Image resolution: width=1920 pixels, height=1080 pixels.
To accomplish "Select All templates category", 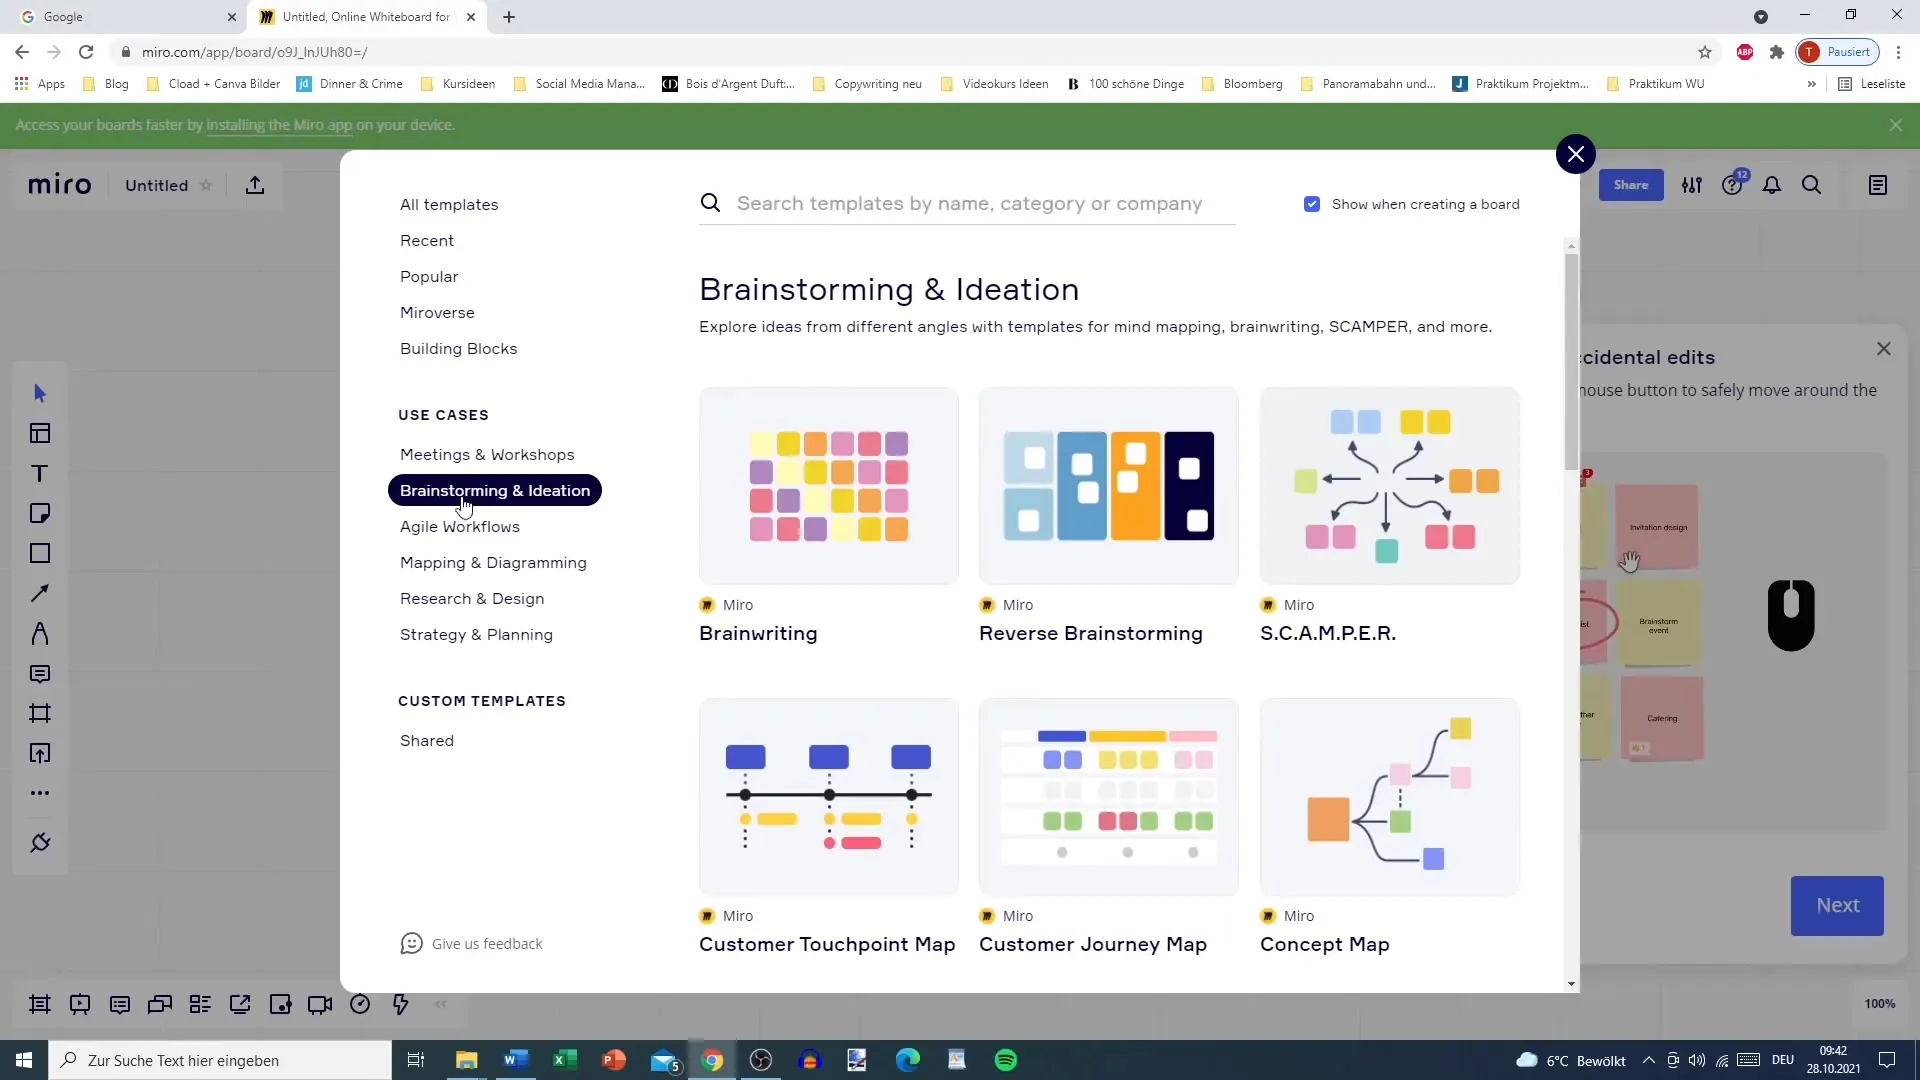I will tap(449, 204).
